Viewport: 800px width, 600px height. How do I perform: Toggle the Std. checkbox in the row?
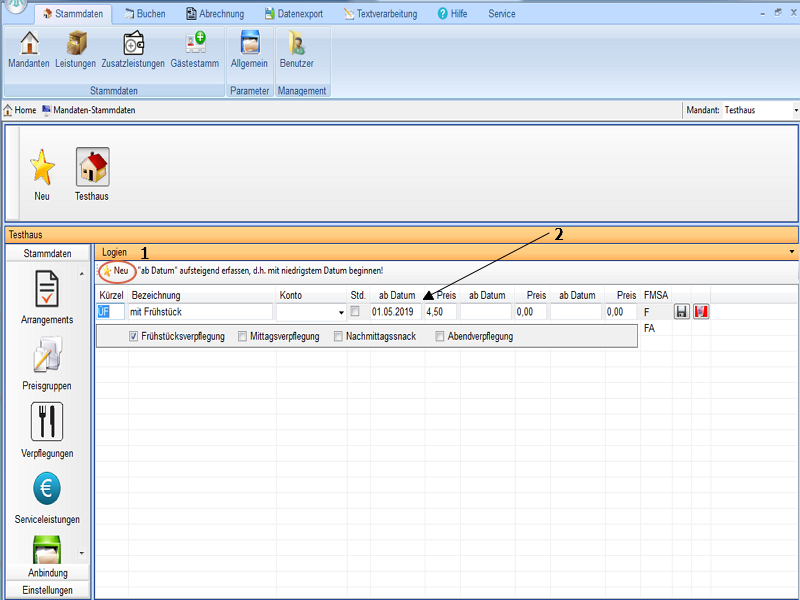pyautogui.click(x=355, y=312)
